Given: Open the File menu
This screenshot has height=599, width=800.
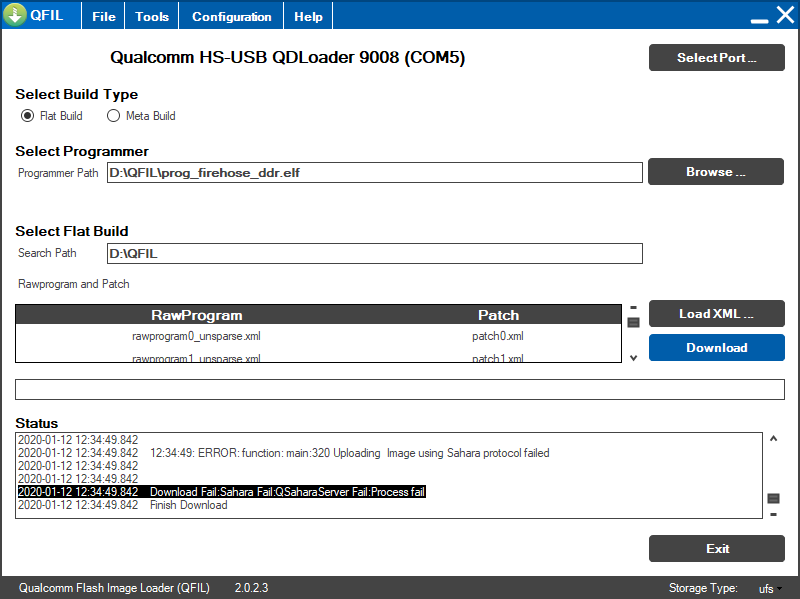Looking at the screenshot, I should pos(104,16).
